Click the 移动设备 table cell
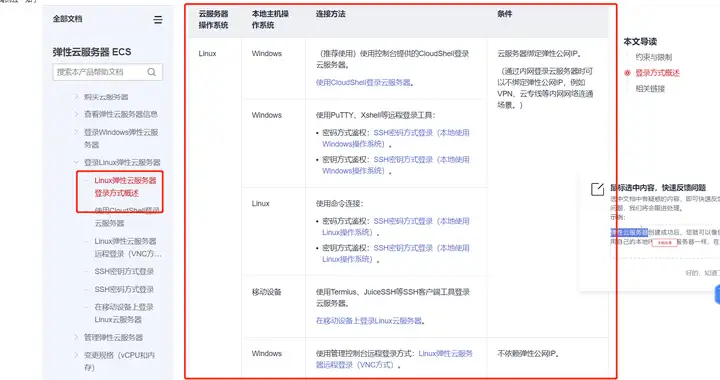The image size is (720, 380). [266, 292]
